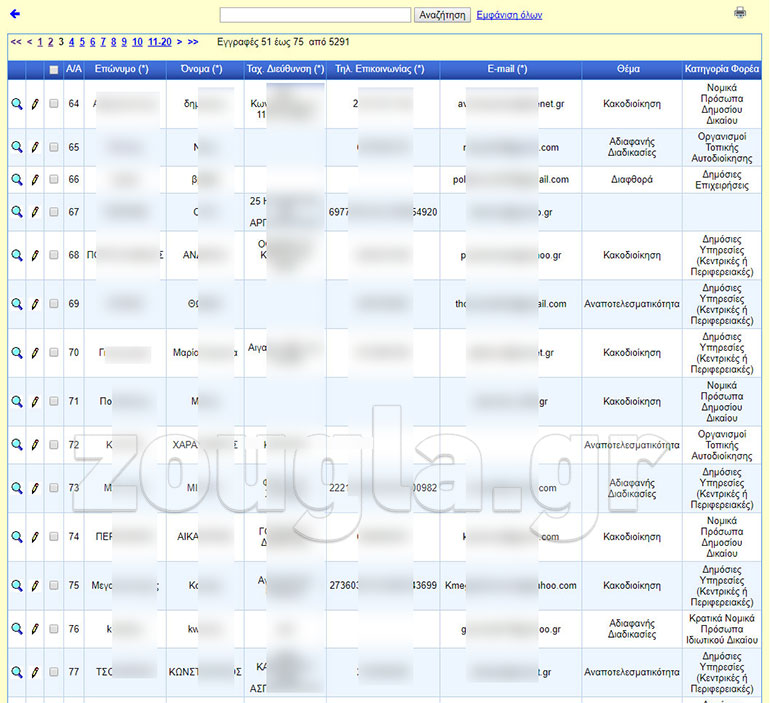Click the blue back arrow icon
Screen dimensions: 770x703
14,14
